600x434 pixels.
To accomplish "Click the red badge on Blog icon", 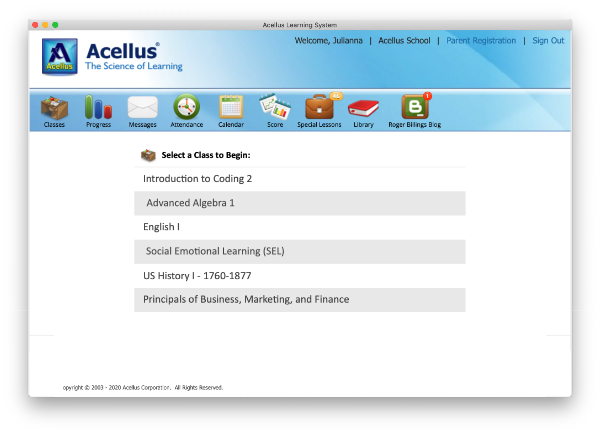I will point(427,96).
